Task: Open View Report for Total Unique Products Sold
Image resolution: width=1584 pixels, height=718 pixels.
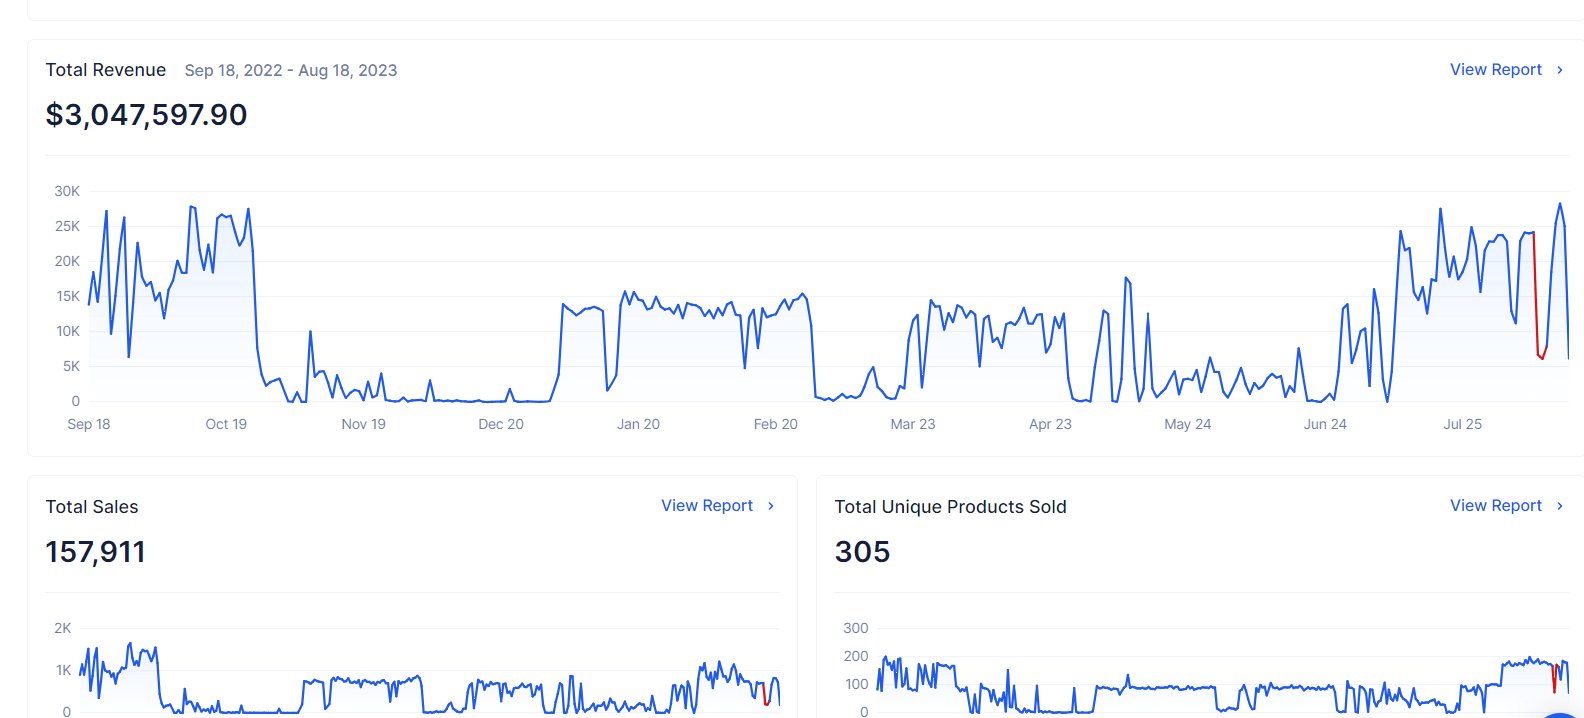Action: pos(1495,506)
